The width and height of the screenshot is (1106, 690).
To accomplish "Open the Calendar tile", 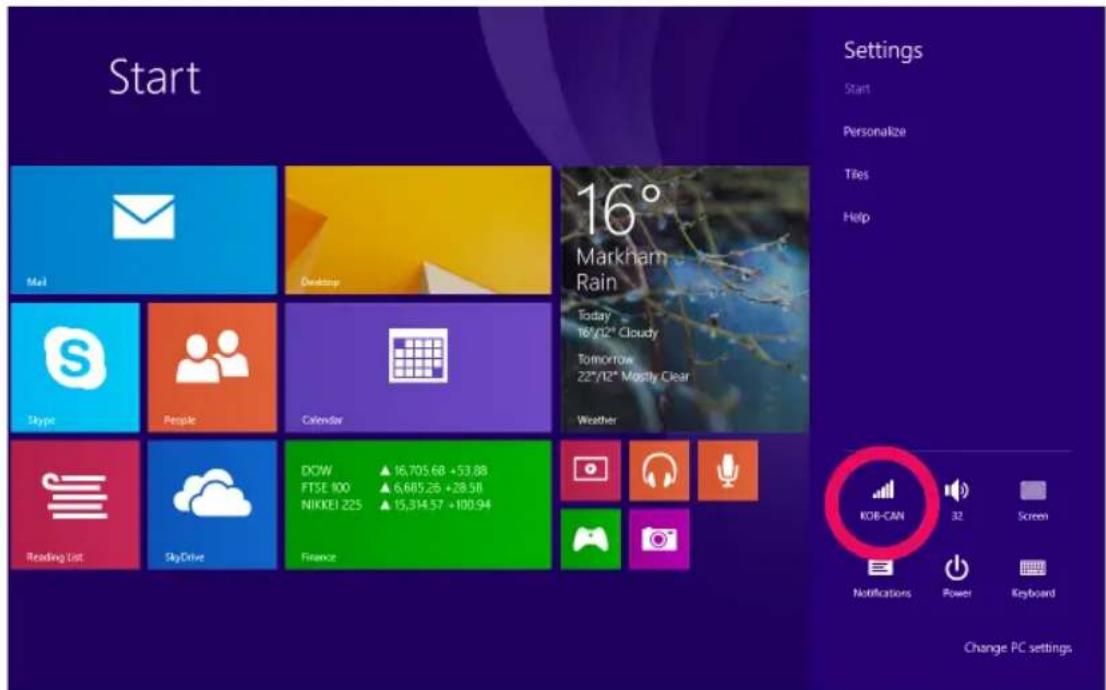I will (418, 368).
